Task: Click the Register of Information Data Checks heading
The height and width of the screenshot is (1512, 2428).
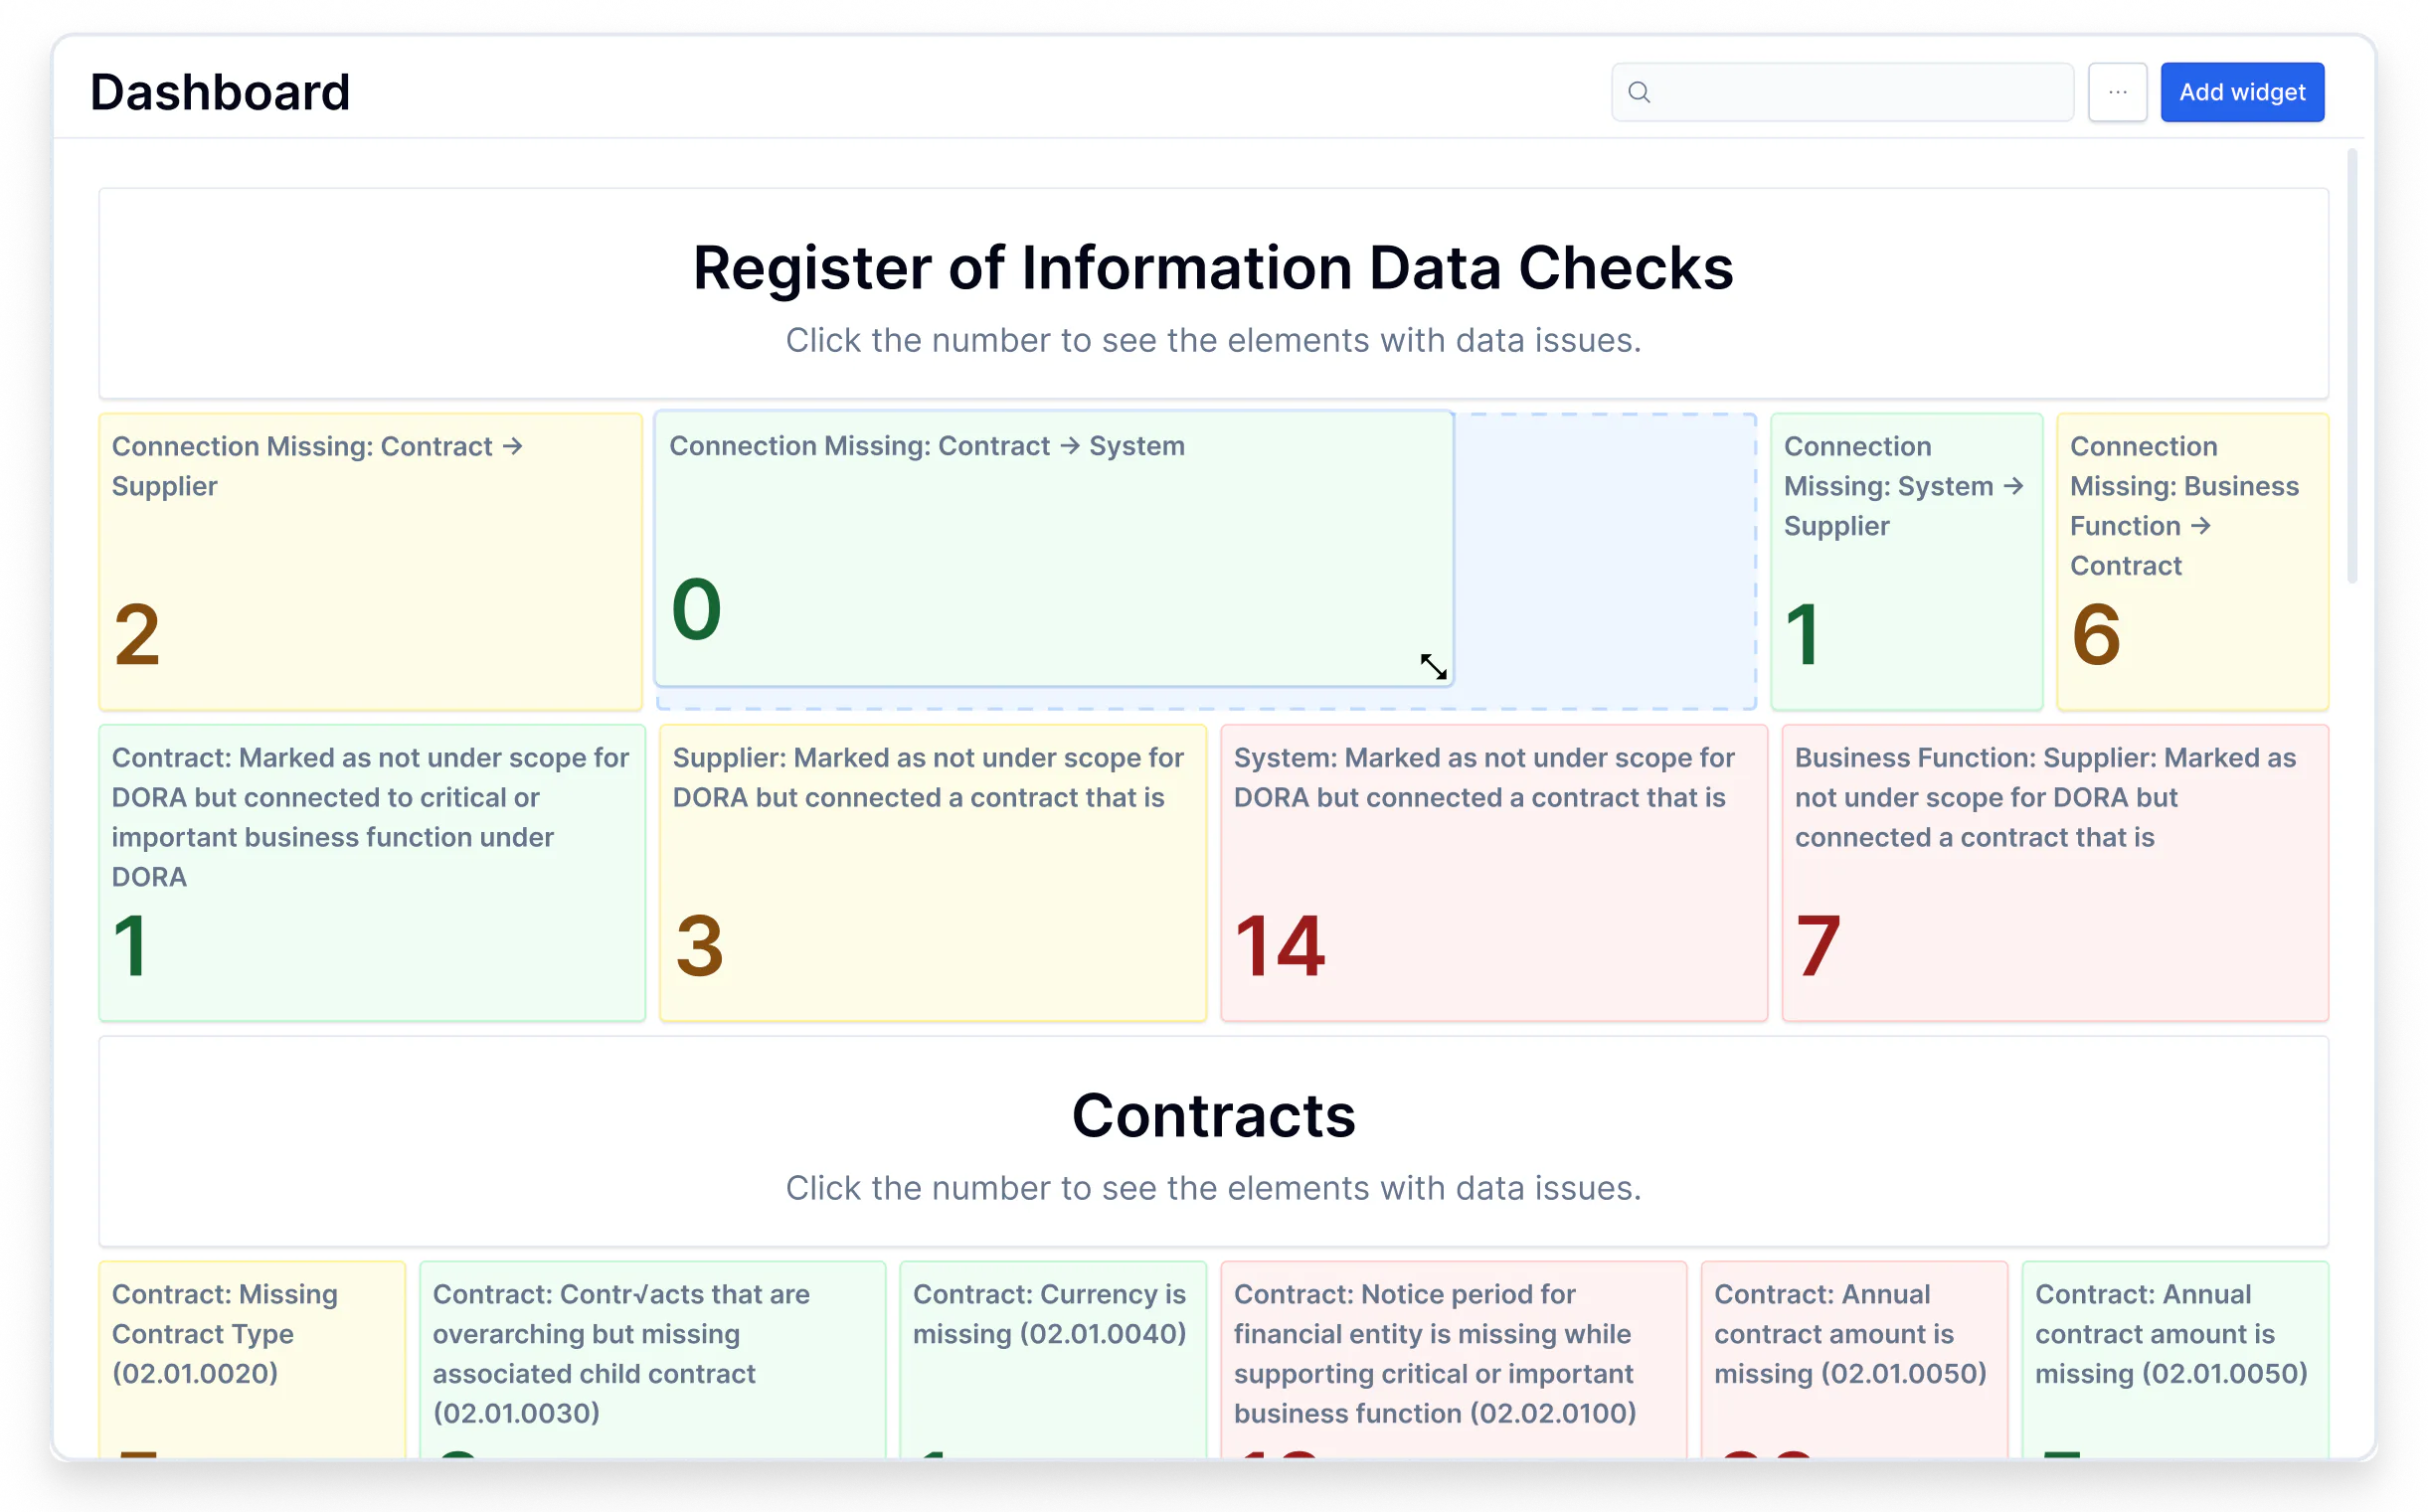Action: [x=1213, y=268]
